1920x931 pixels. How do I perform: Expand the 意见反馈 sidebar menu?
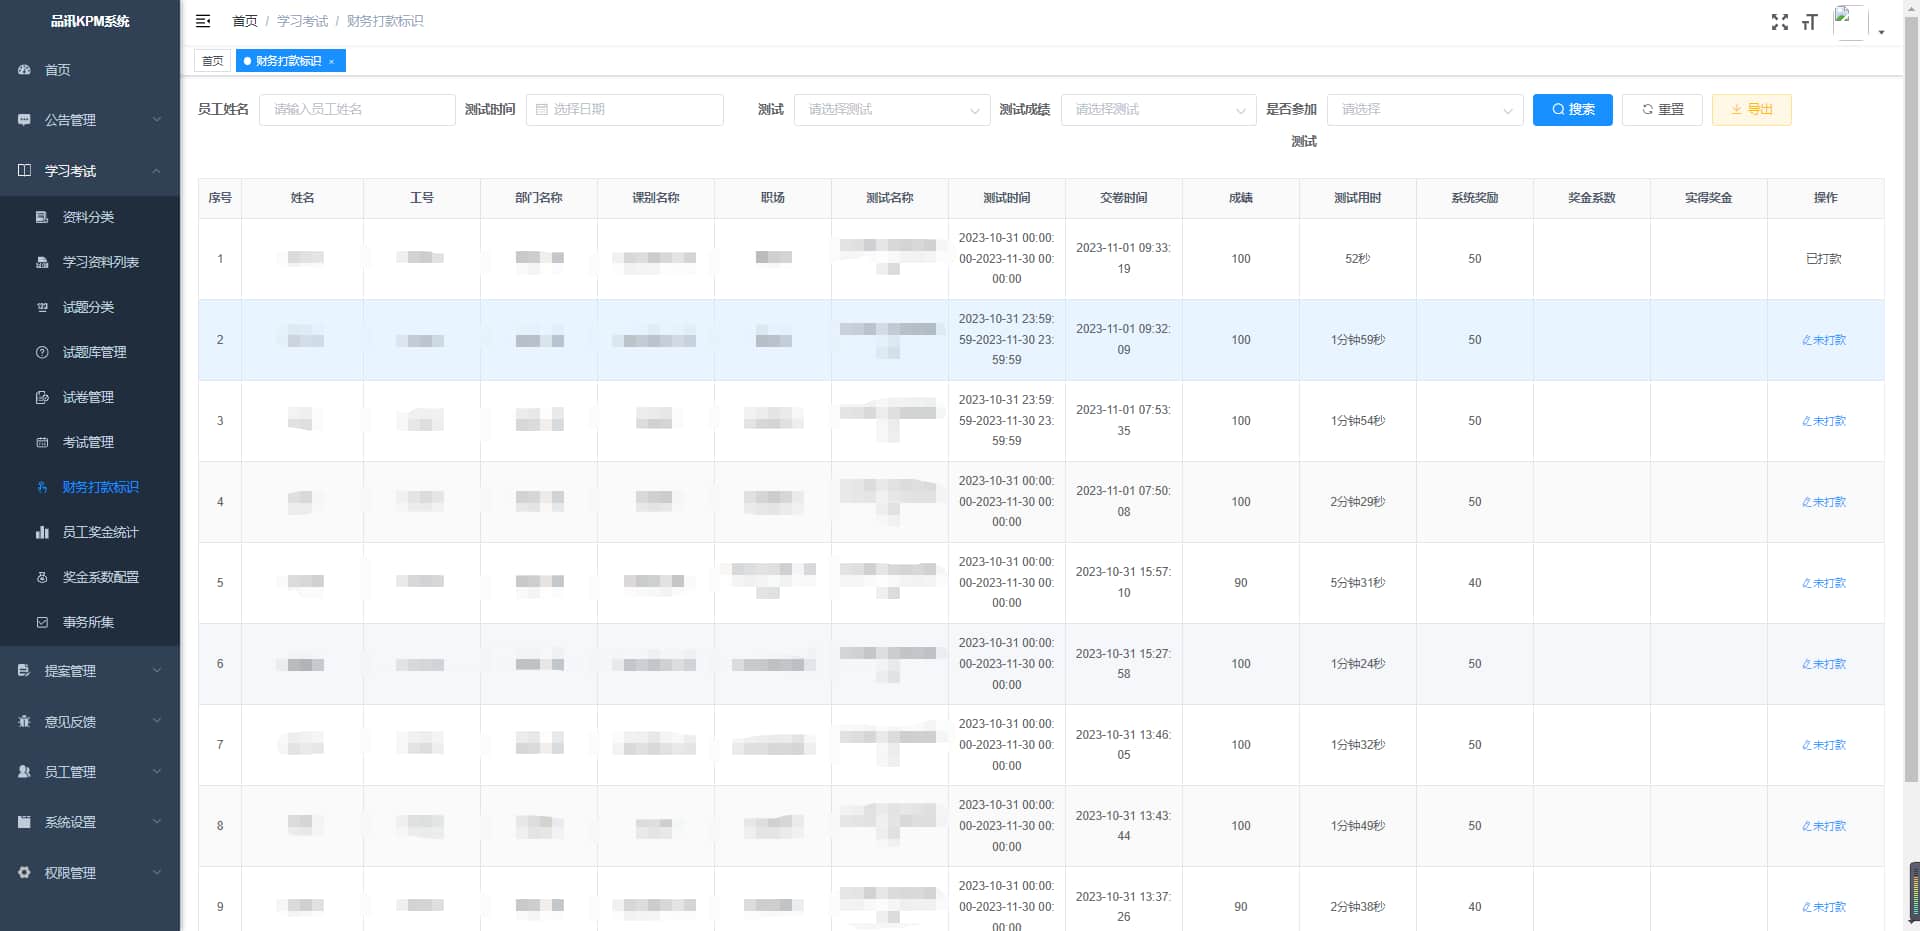(x=90, y=722)
